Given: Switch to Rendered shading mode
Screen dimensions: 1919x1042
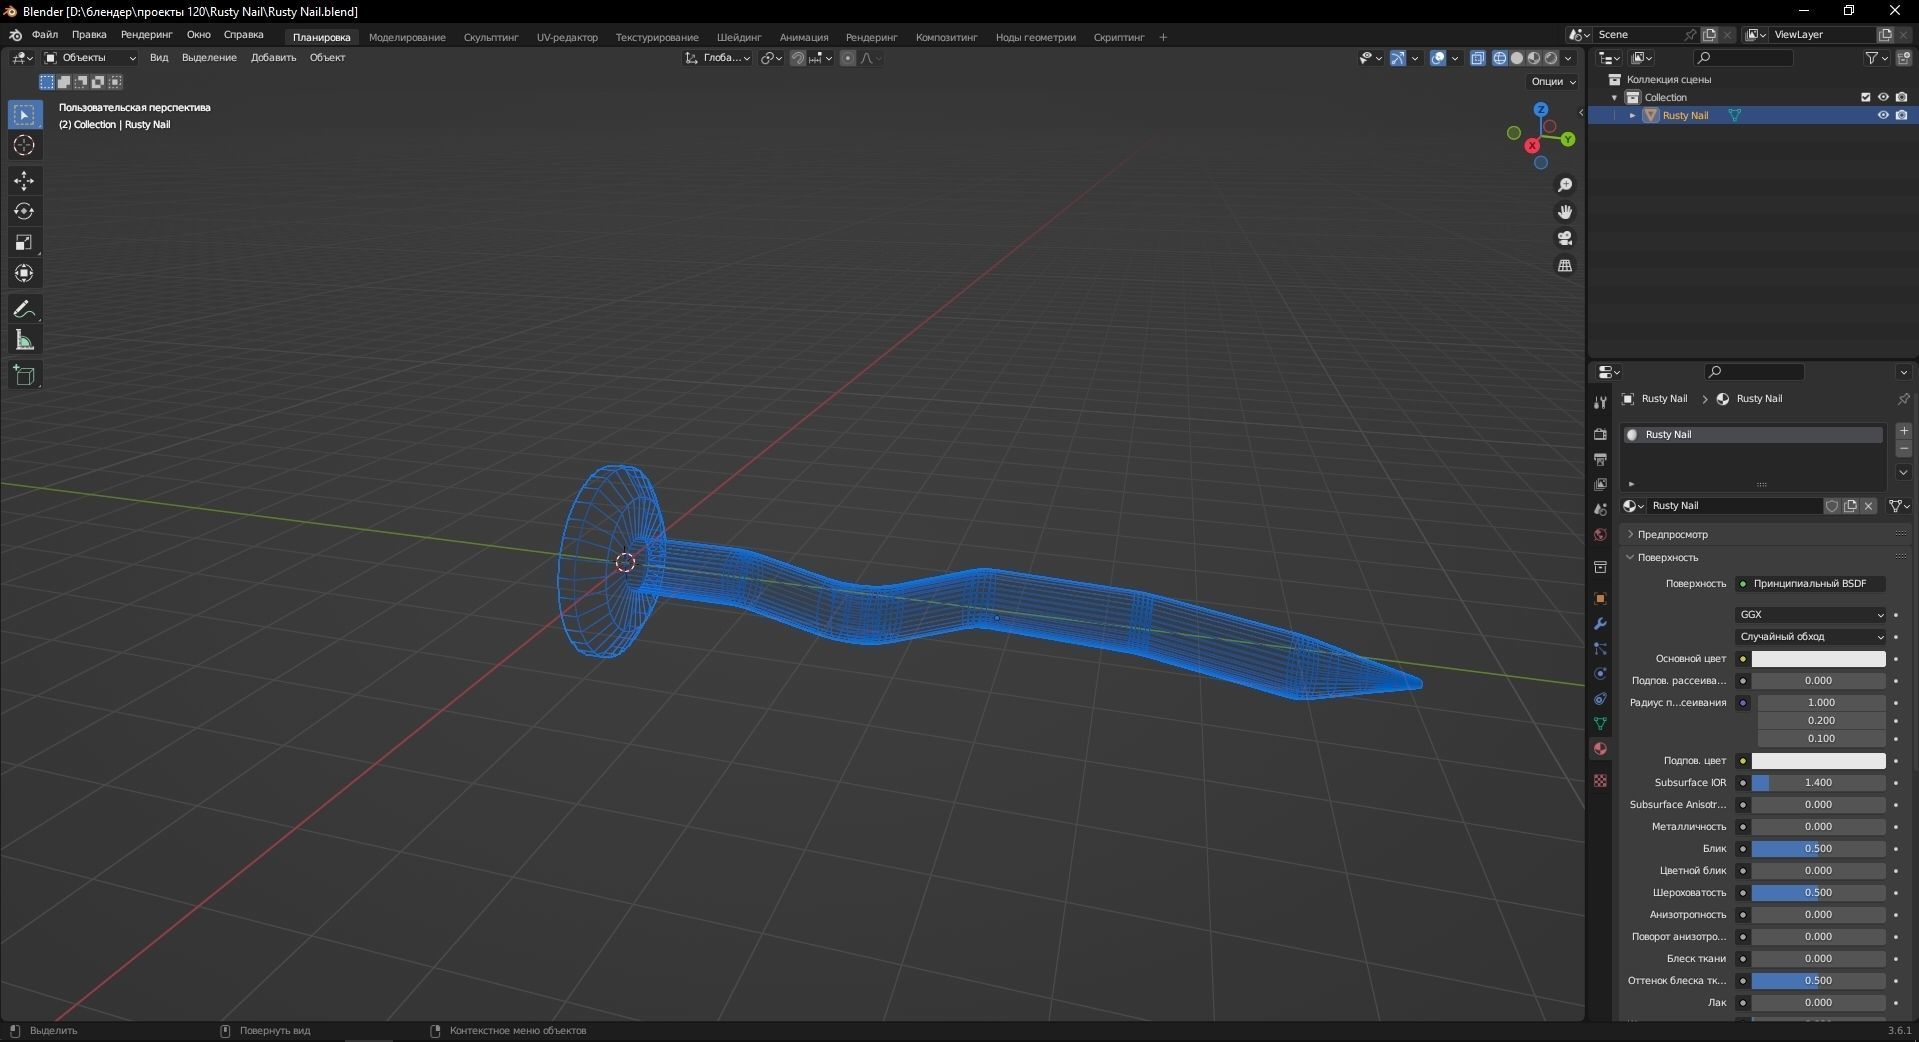Looking at the screenshot, I should click(x=1551, y=58).
